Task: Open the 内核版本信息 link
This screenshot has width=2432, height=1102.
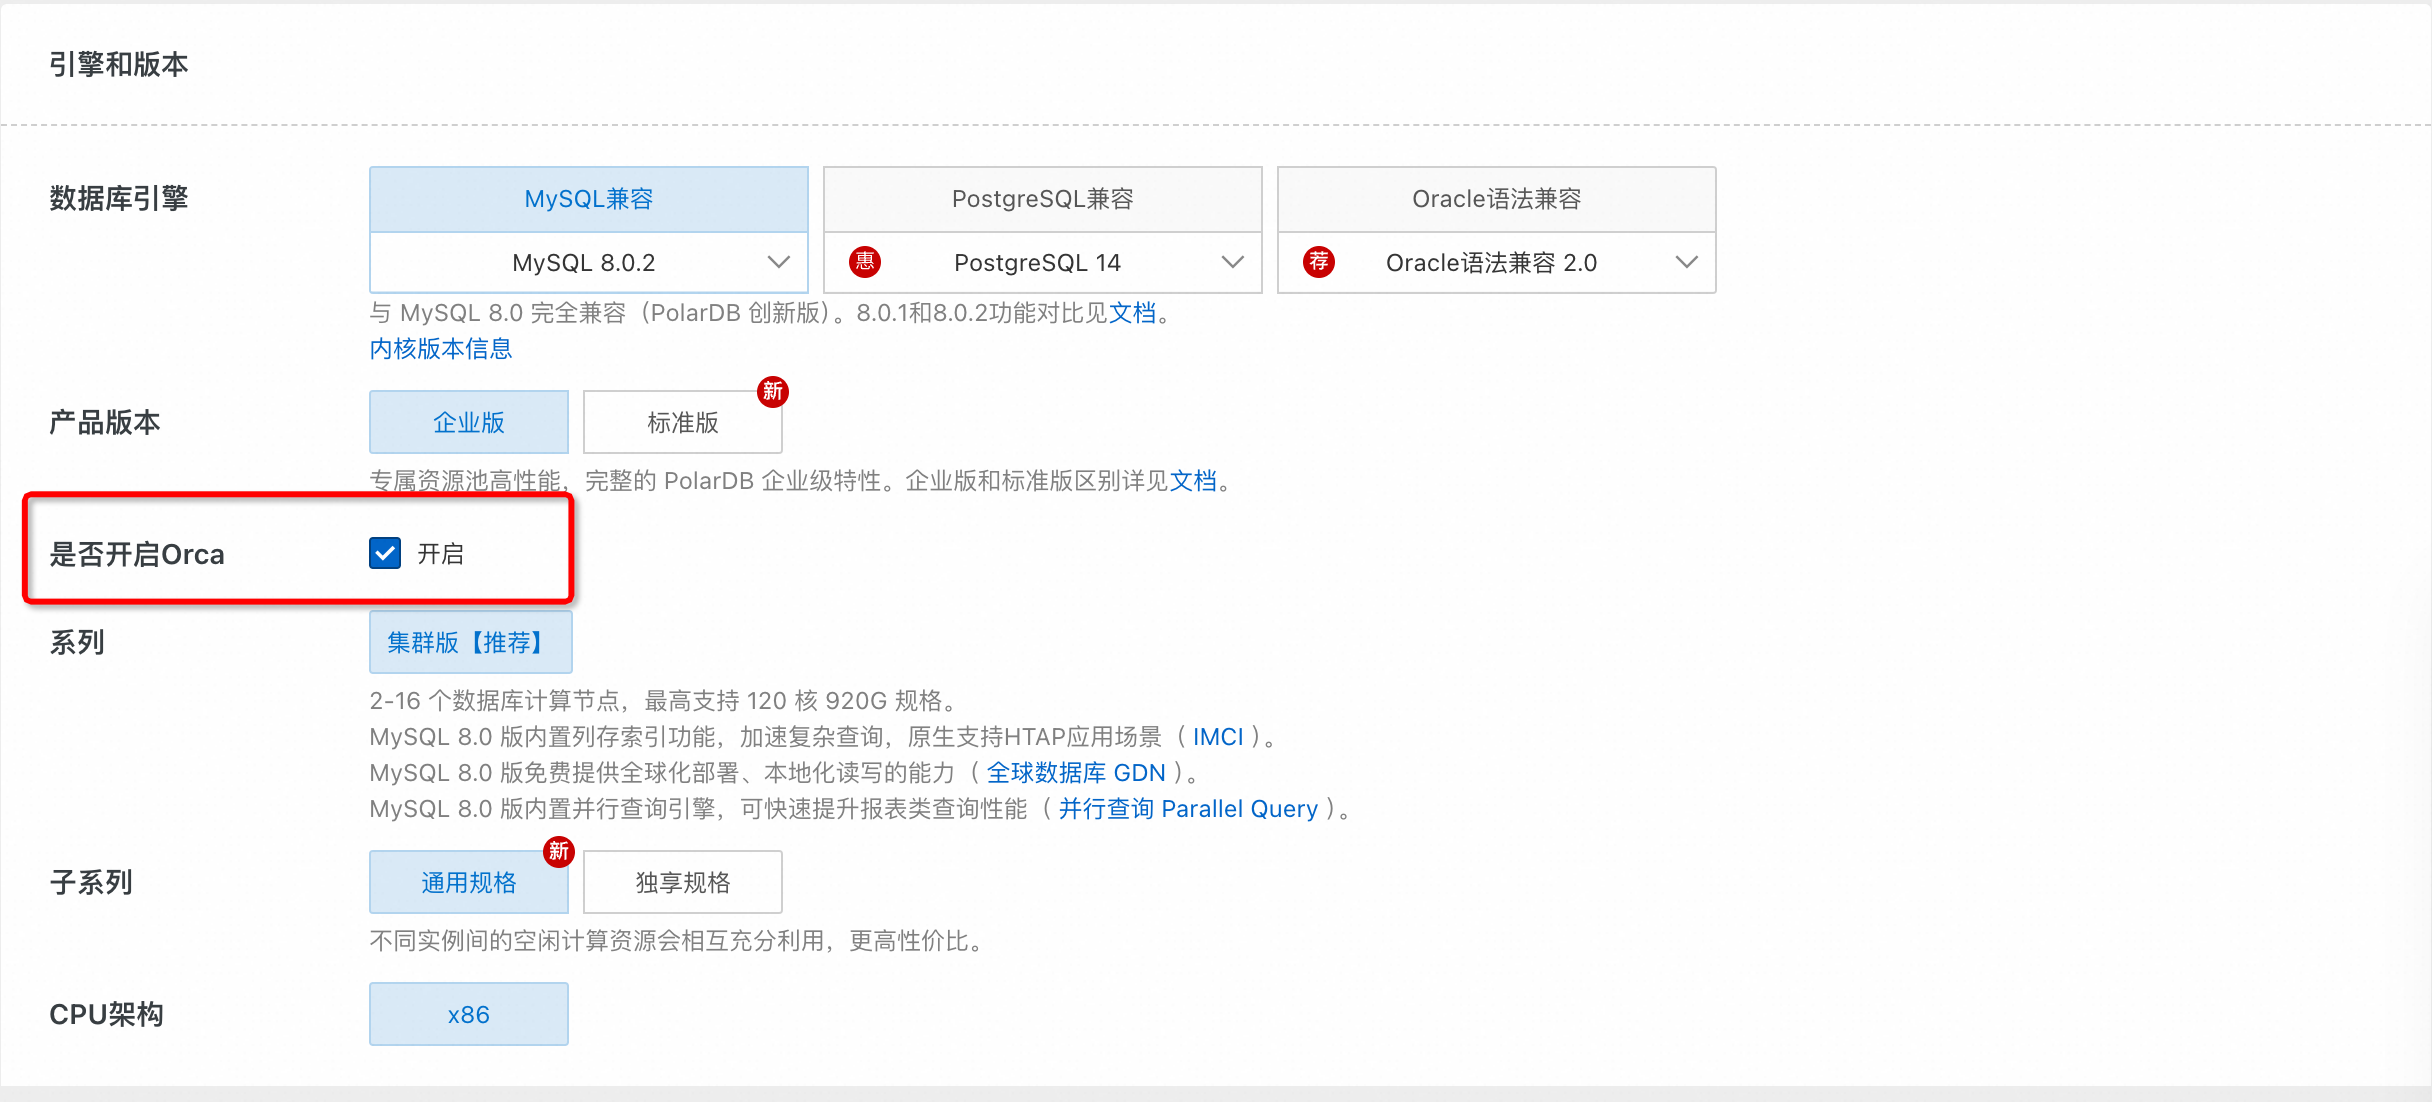Action: click(440, 349)
